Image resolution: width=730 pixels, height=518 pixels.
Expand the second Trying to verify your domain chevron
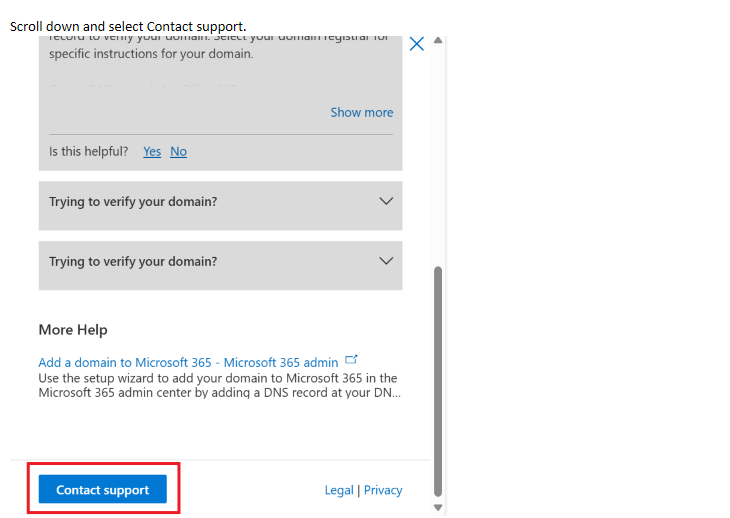(386, 261)
